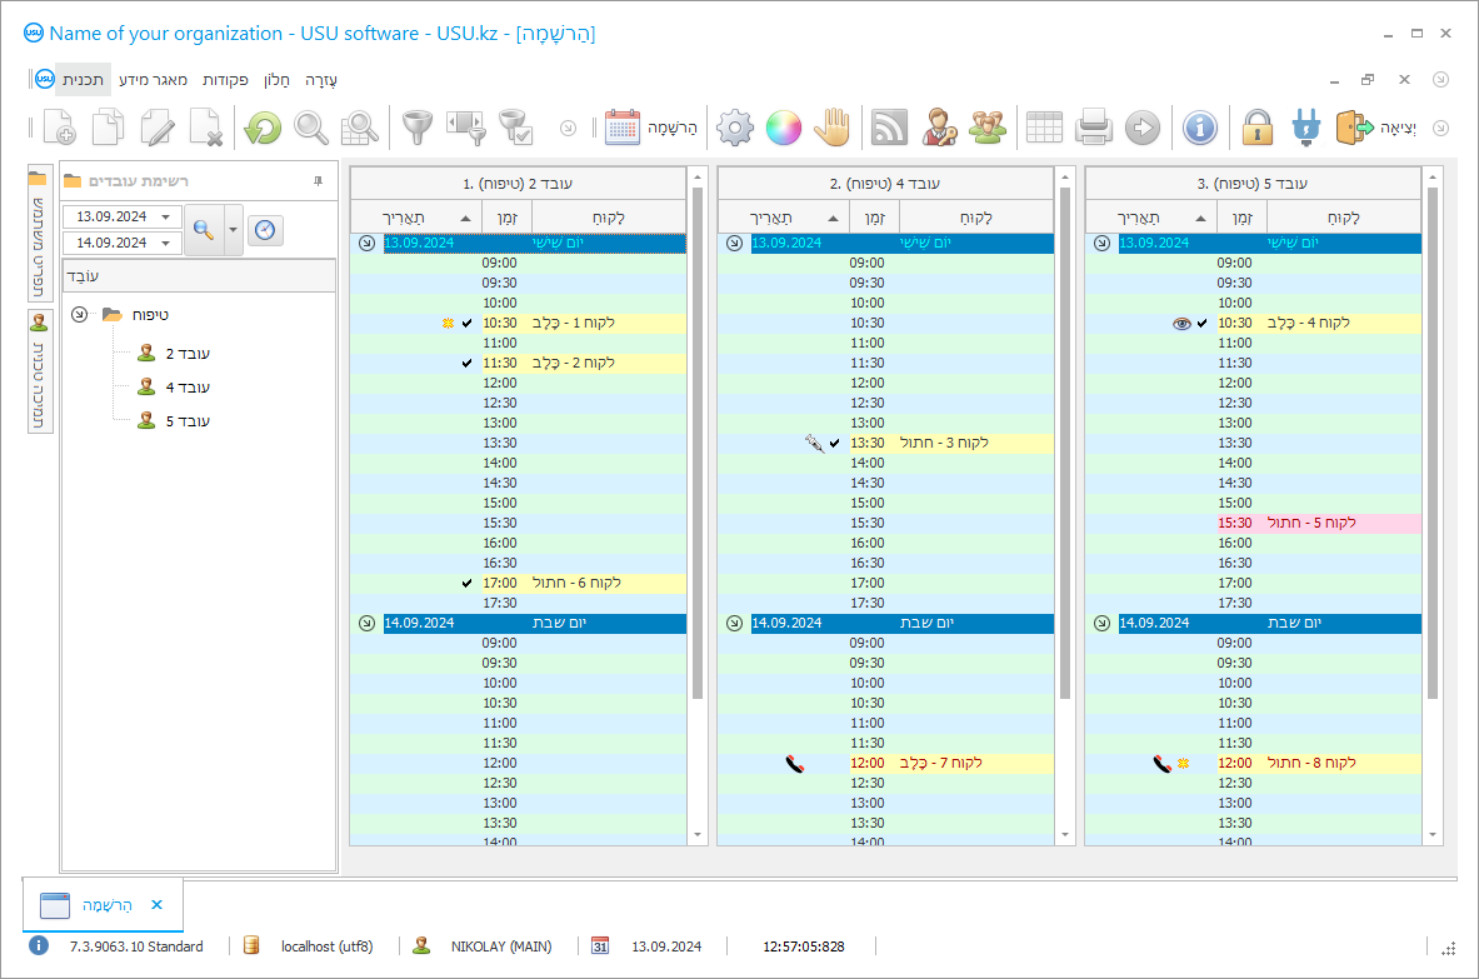Toggle checkmark on 10:30 לקוח 4 appointment

click(1202, 323)
